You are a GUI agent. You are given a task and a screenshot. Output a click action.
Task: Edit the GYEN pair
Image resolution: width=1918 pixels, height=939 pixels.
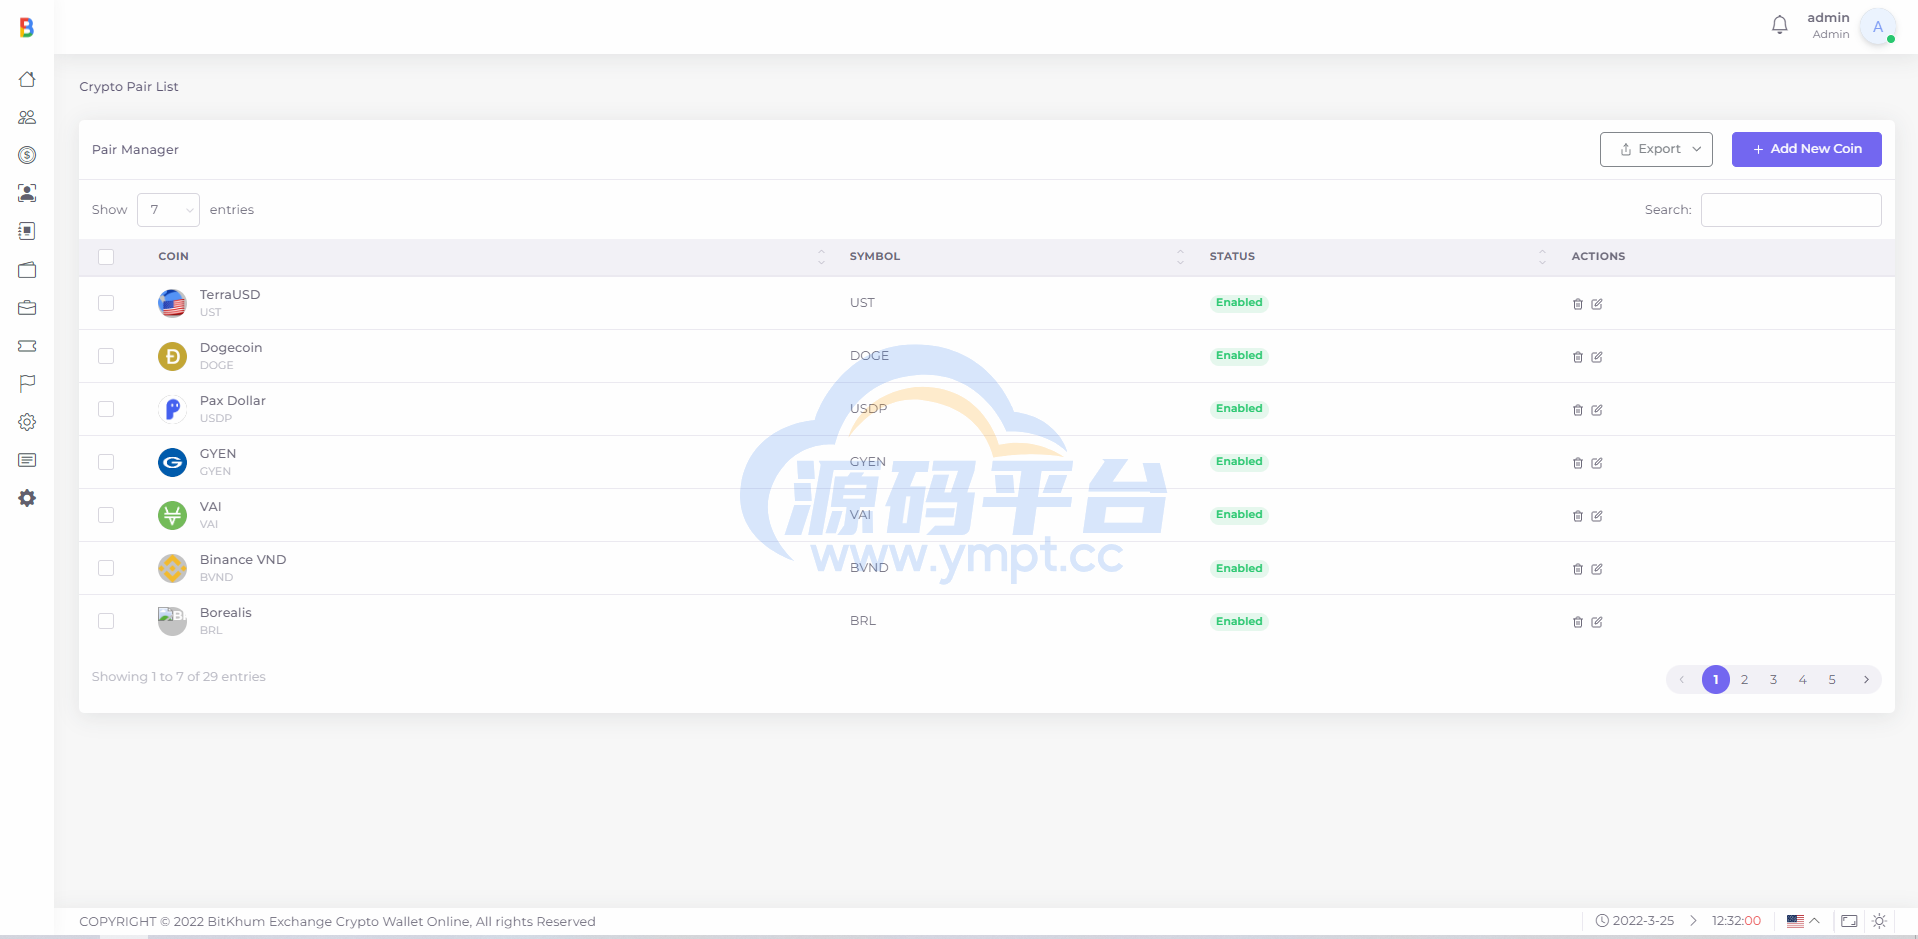point(1597,463)
